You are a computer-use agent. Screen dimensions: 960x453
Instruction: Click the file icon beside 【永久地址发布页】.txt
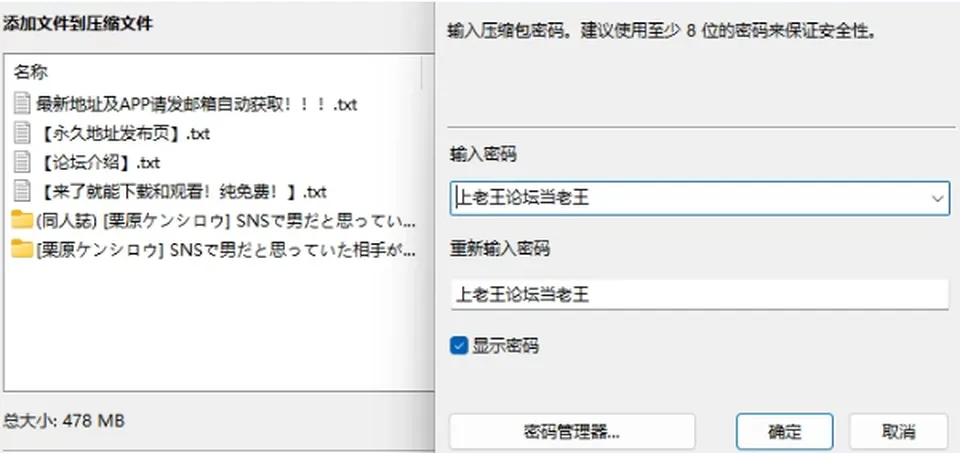click(22, 133)
